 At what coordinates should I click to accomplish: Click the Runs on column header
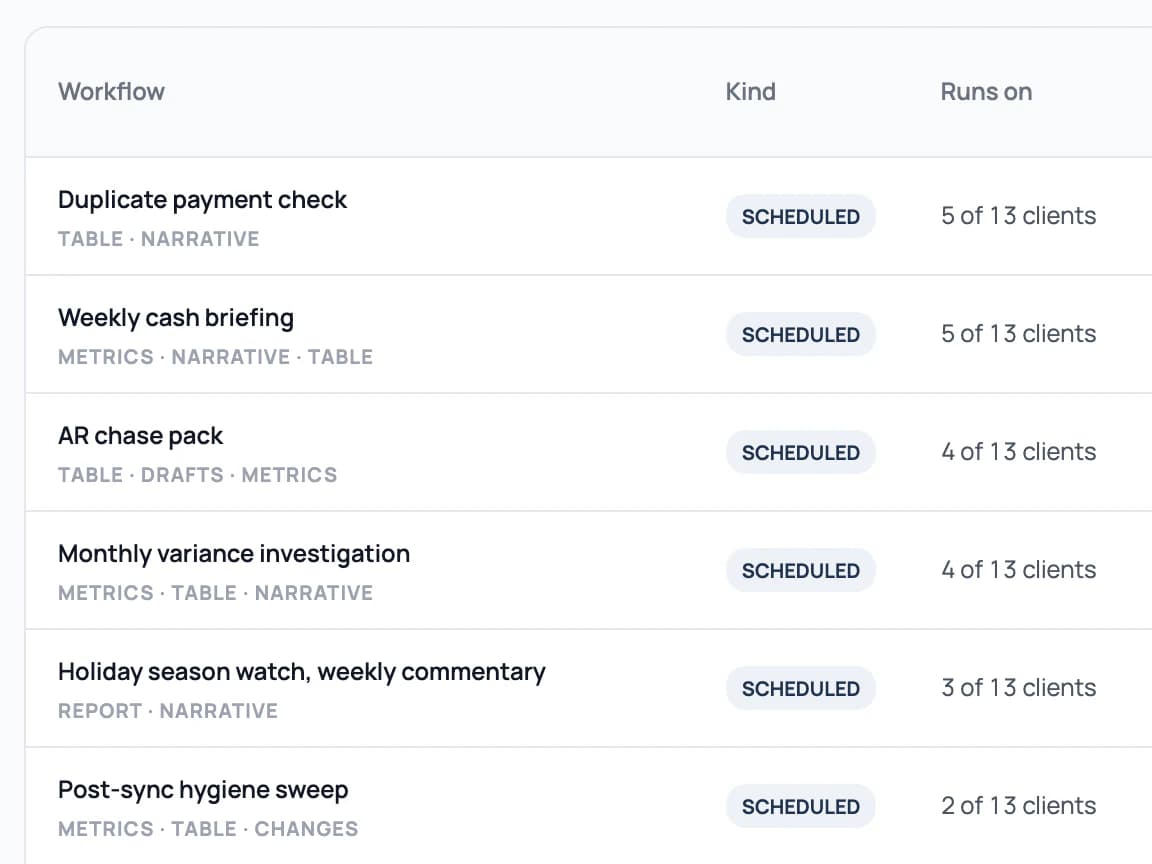[x=986, y=92]
